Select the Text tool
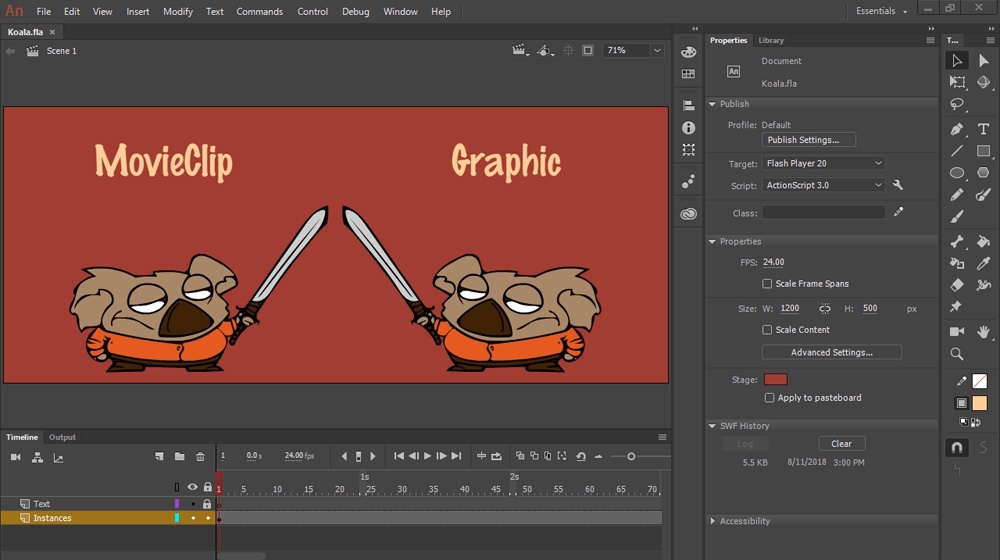The width and height of the screenshot is (1000, 560). pyautogui.click(x=983, y=129)
